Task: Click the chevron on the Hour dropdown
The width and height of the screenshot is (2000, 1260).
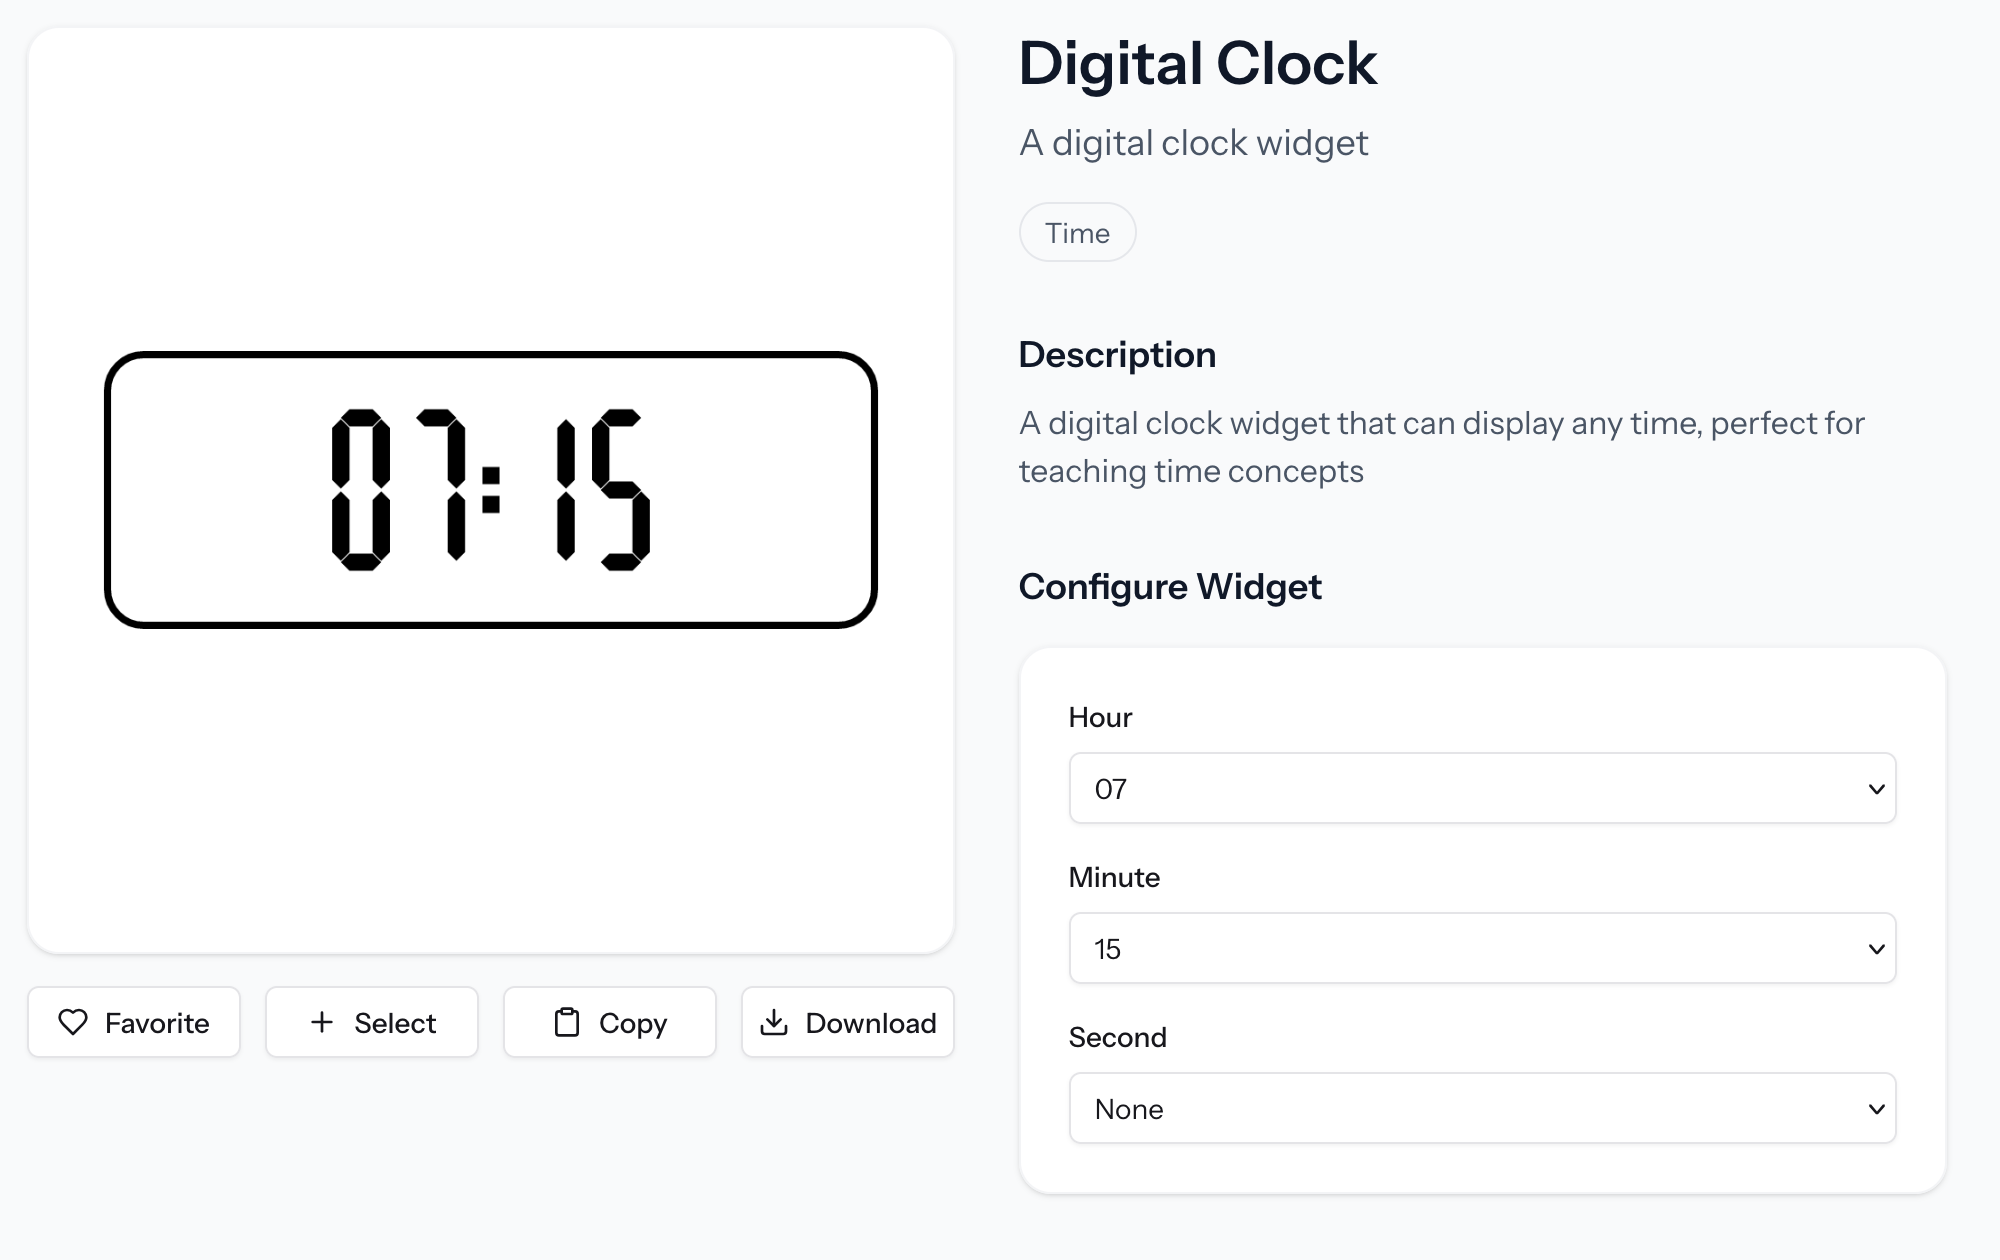Action: pos(1875,789)
